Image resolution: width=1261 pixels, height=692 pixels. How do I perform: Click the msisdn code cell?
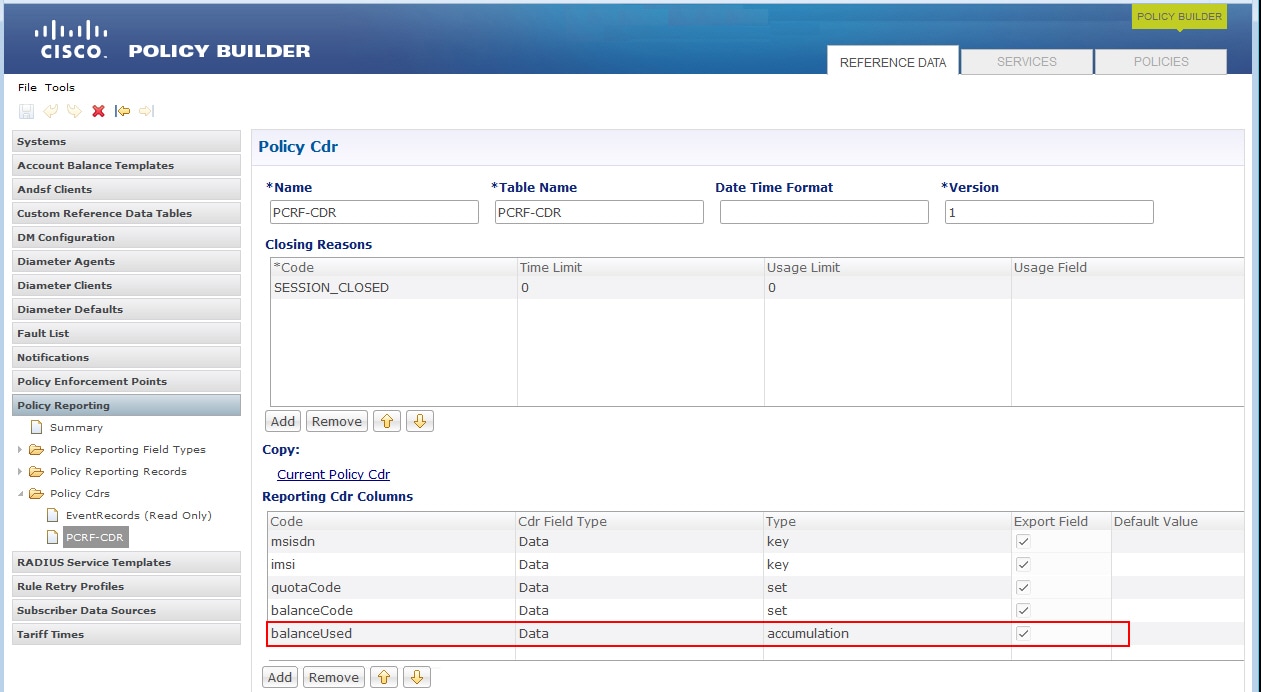point(391,541)
